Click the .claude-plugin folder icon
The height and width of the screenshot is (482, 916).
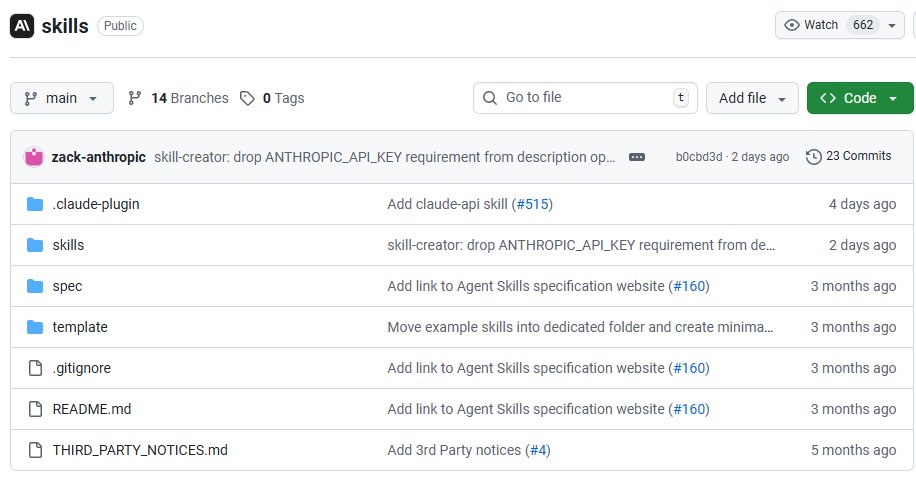coord(35,204)
